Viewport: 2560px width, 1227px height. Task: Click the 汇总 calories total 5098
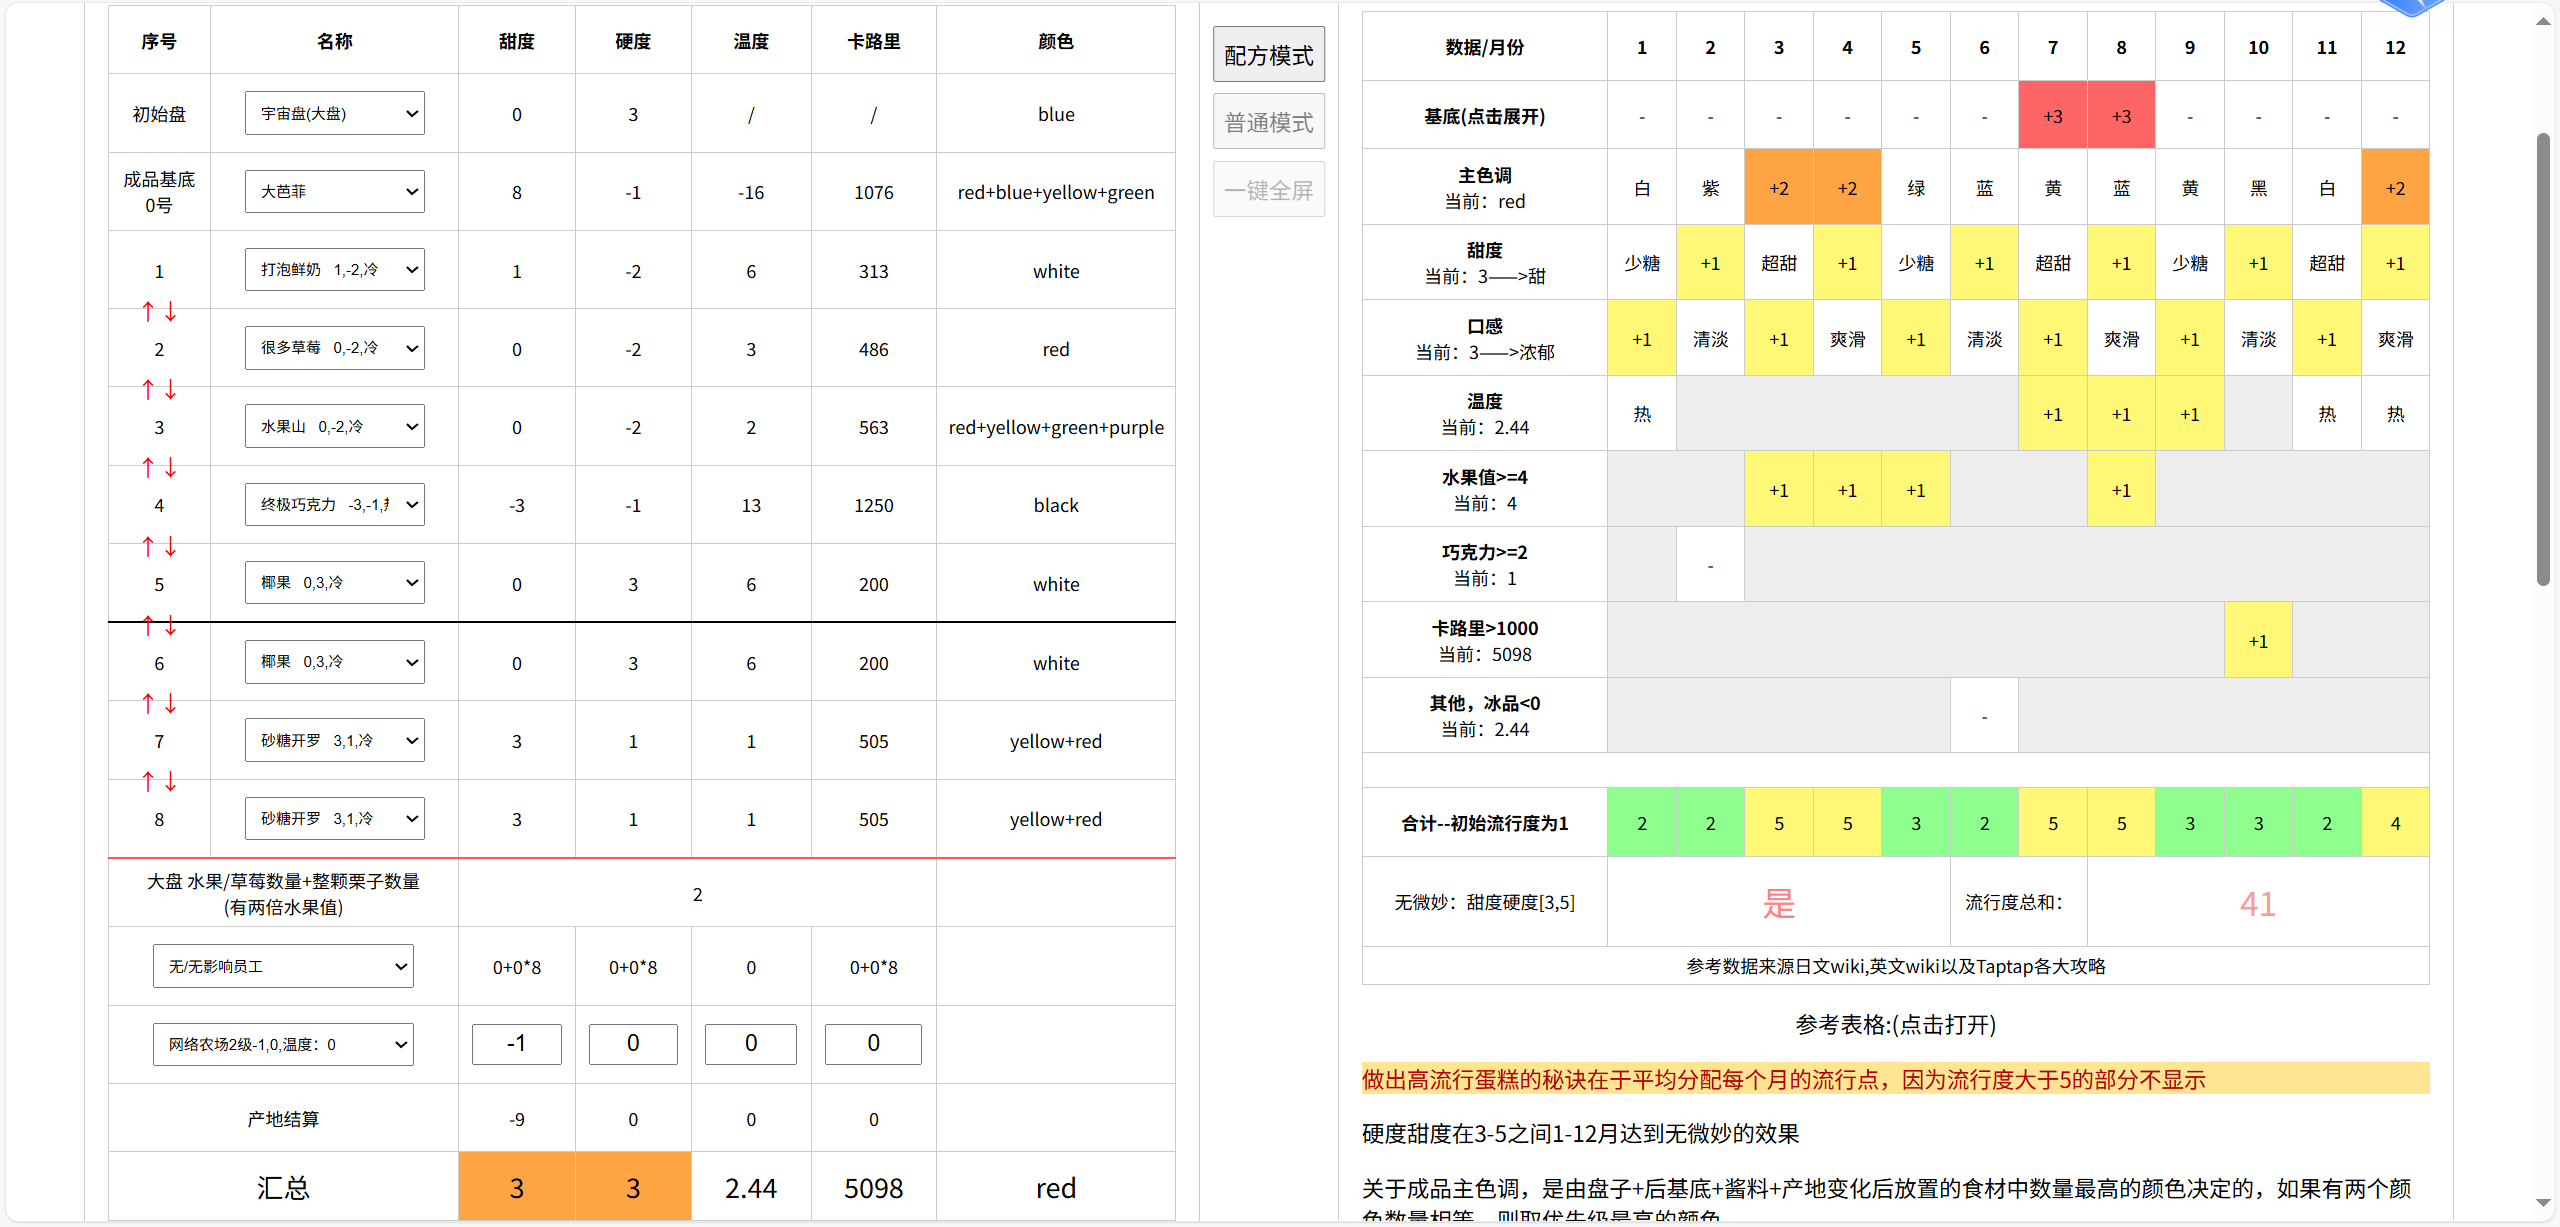pos(873,1188)
